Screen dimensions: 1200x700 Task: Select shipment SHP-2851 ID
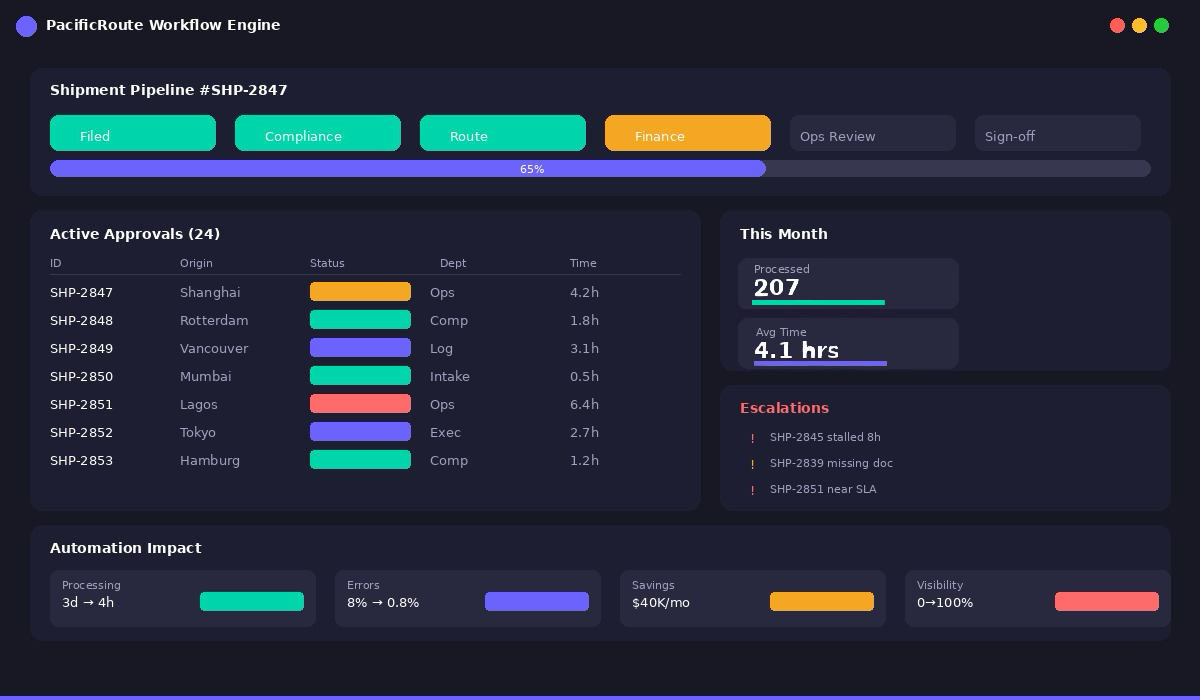pos(81,405)
